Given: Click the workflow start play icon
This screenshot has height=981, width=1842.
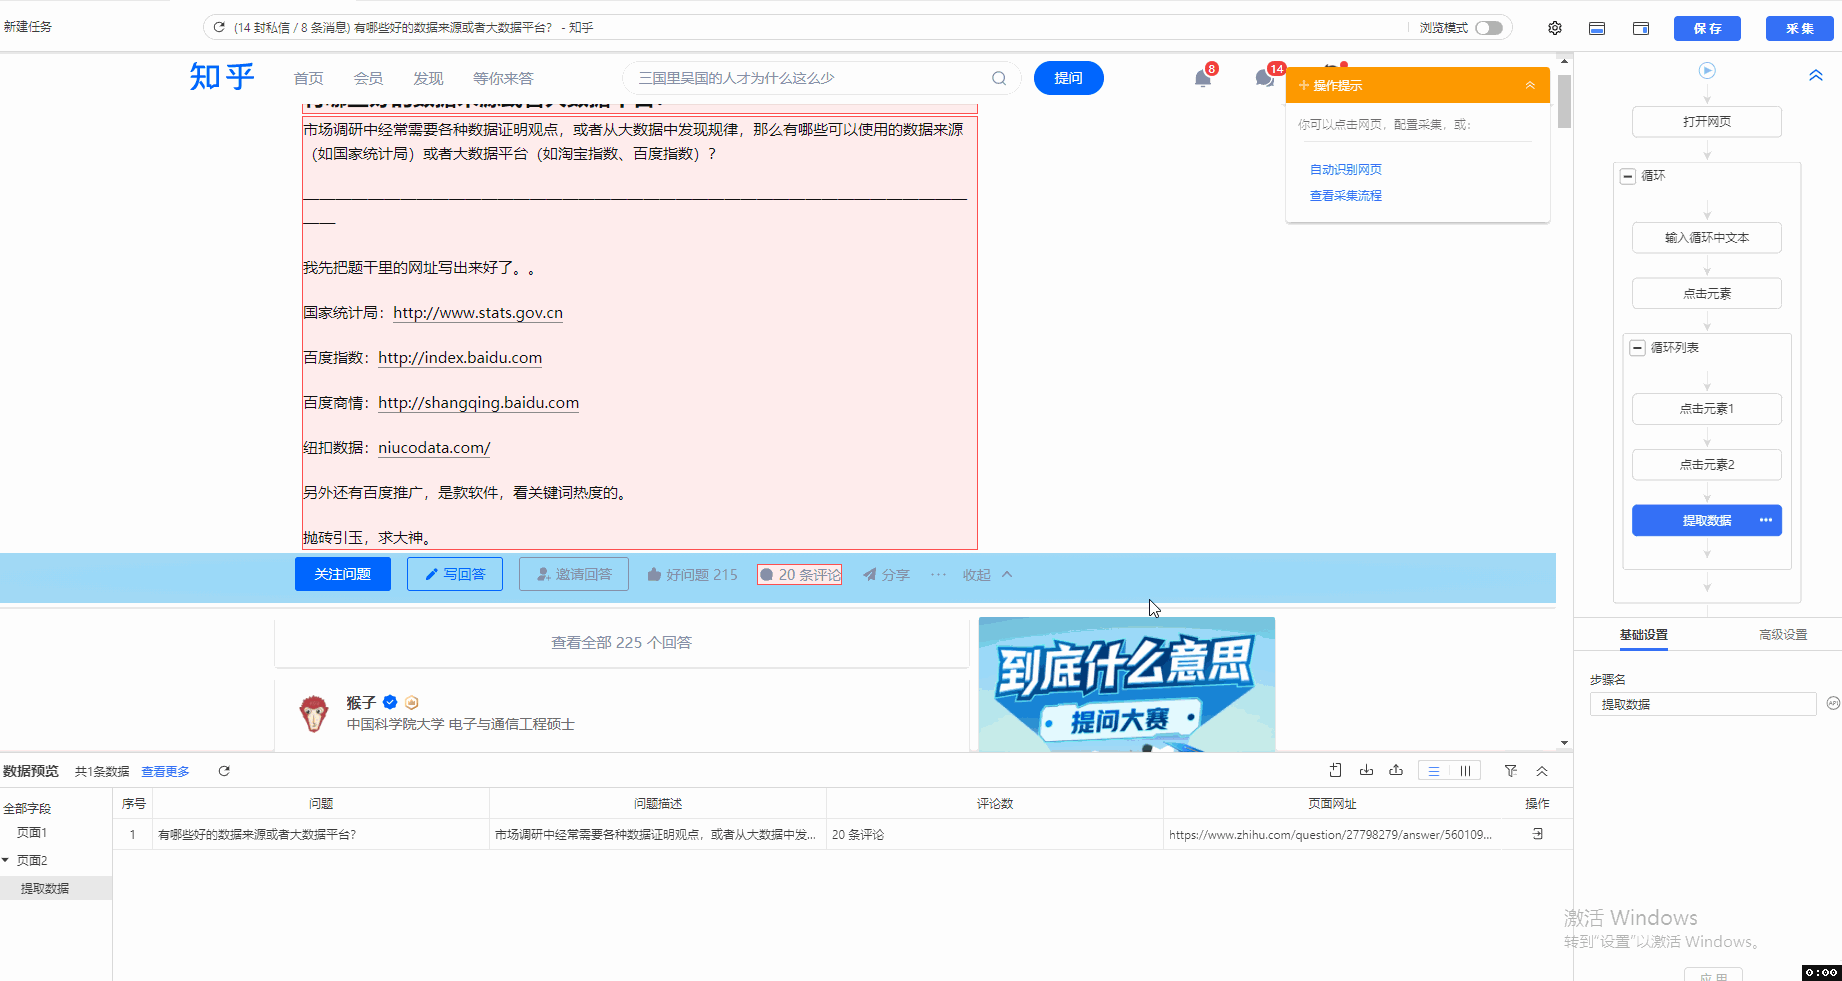Looking at the screenshot, I should click(x=1707, y=71).
